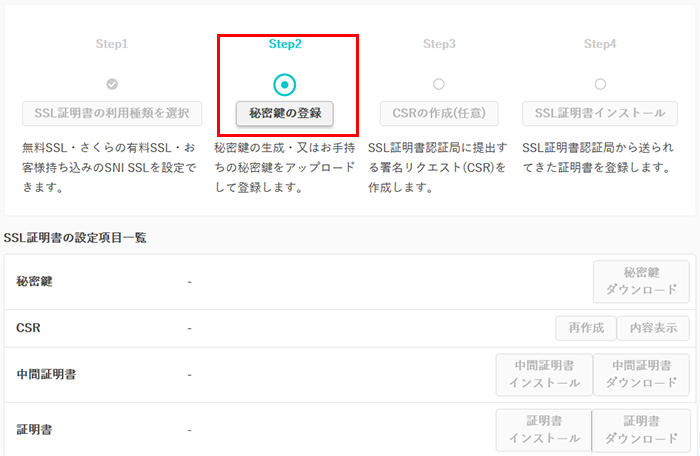The image size is (700, 456).
Task: Select the active Step2 radio indicator
Action: coord(285,85)
